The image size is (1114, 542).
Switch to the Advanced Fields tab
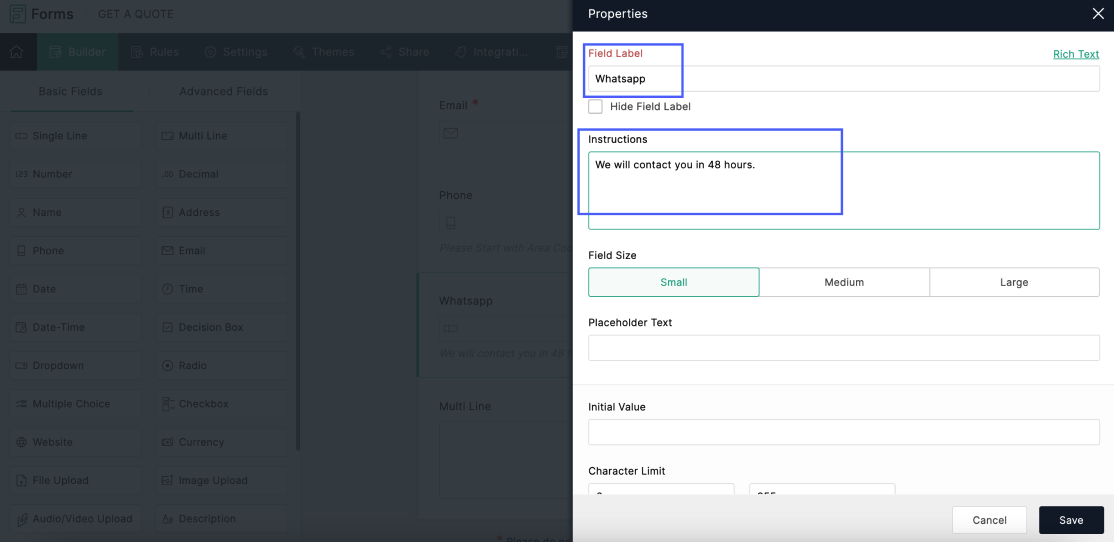pos(223,91)
